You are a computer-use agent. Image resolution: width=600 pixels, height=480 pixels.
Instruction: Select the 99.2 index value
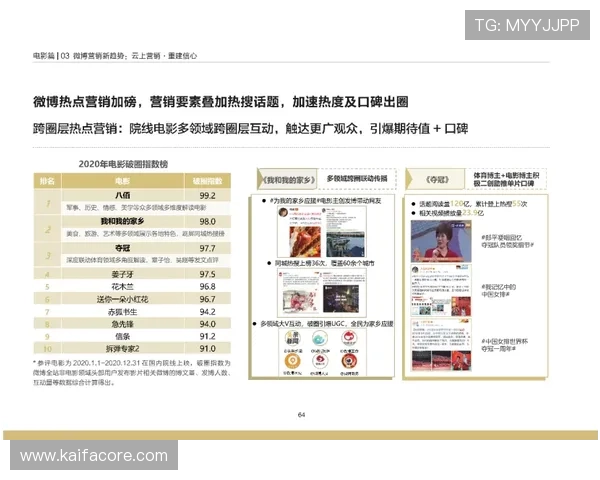point(207,196)
